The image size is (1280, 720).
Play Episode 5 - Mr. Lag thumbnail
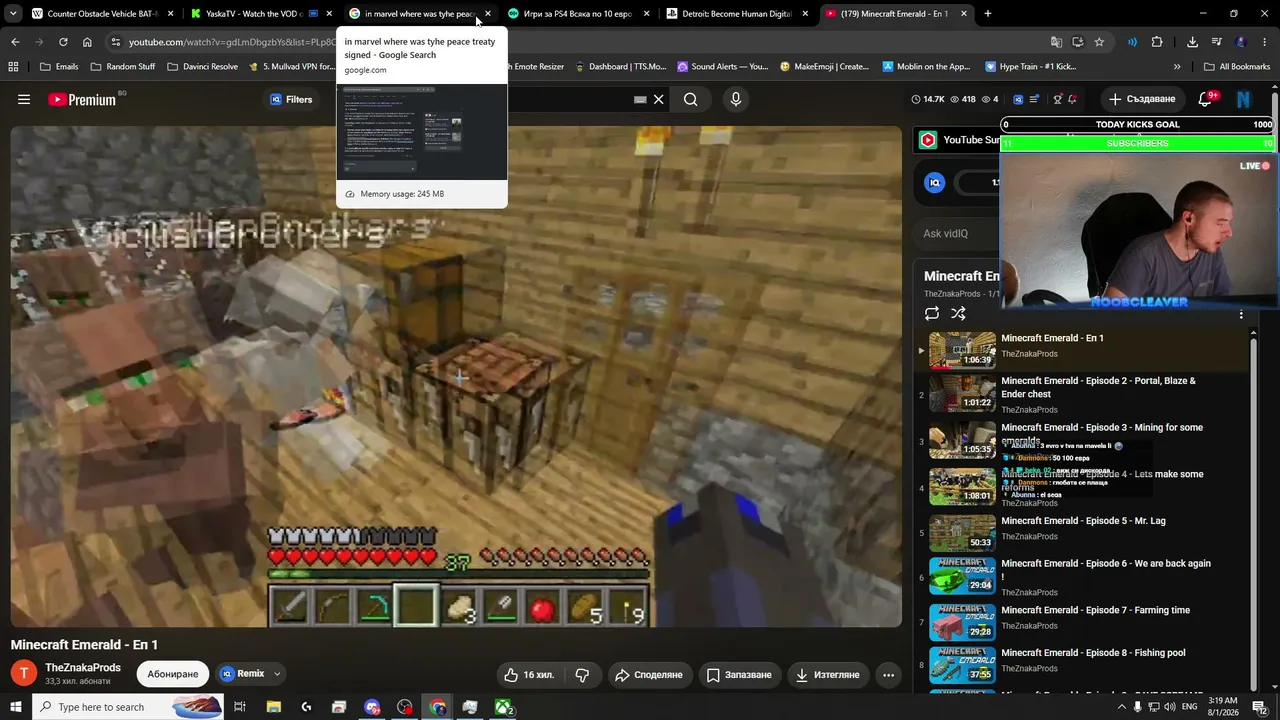962,533
